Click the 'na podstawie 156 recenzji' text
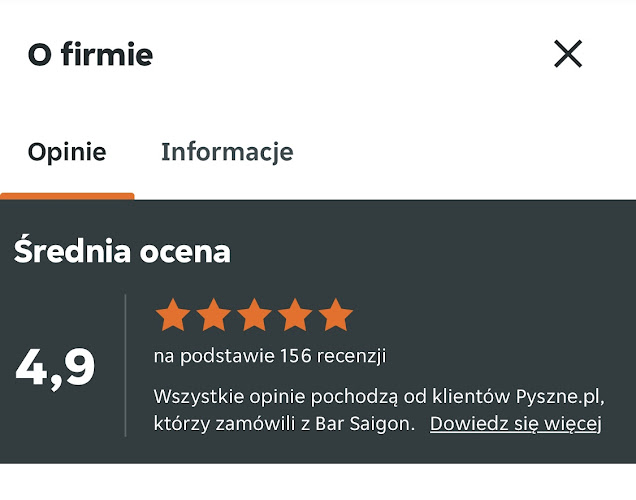The width and height of the screenshot is (636, 500). coord(269,356)
